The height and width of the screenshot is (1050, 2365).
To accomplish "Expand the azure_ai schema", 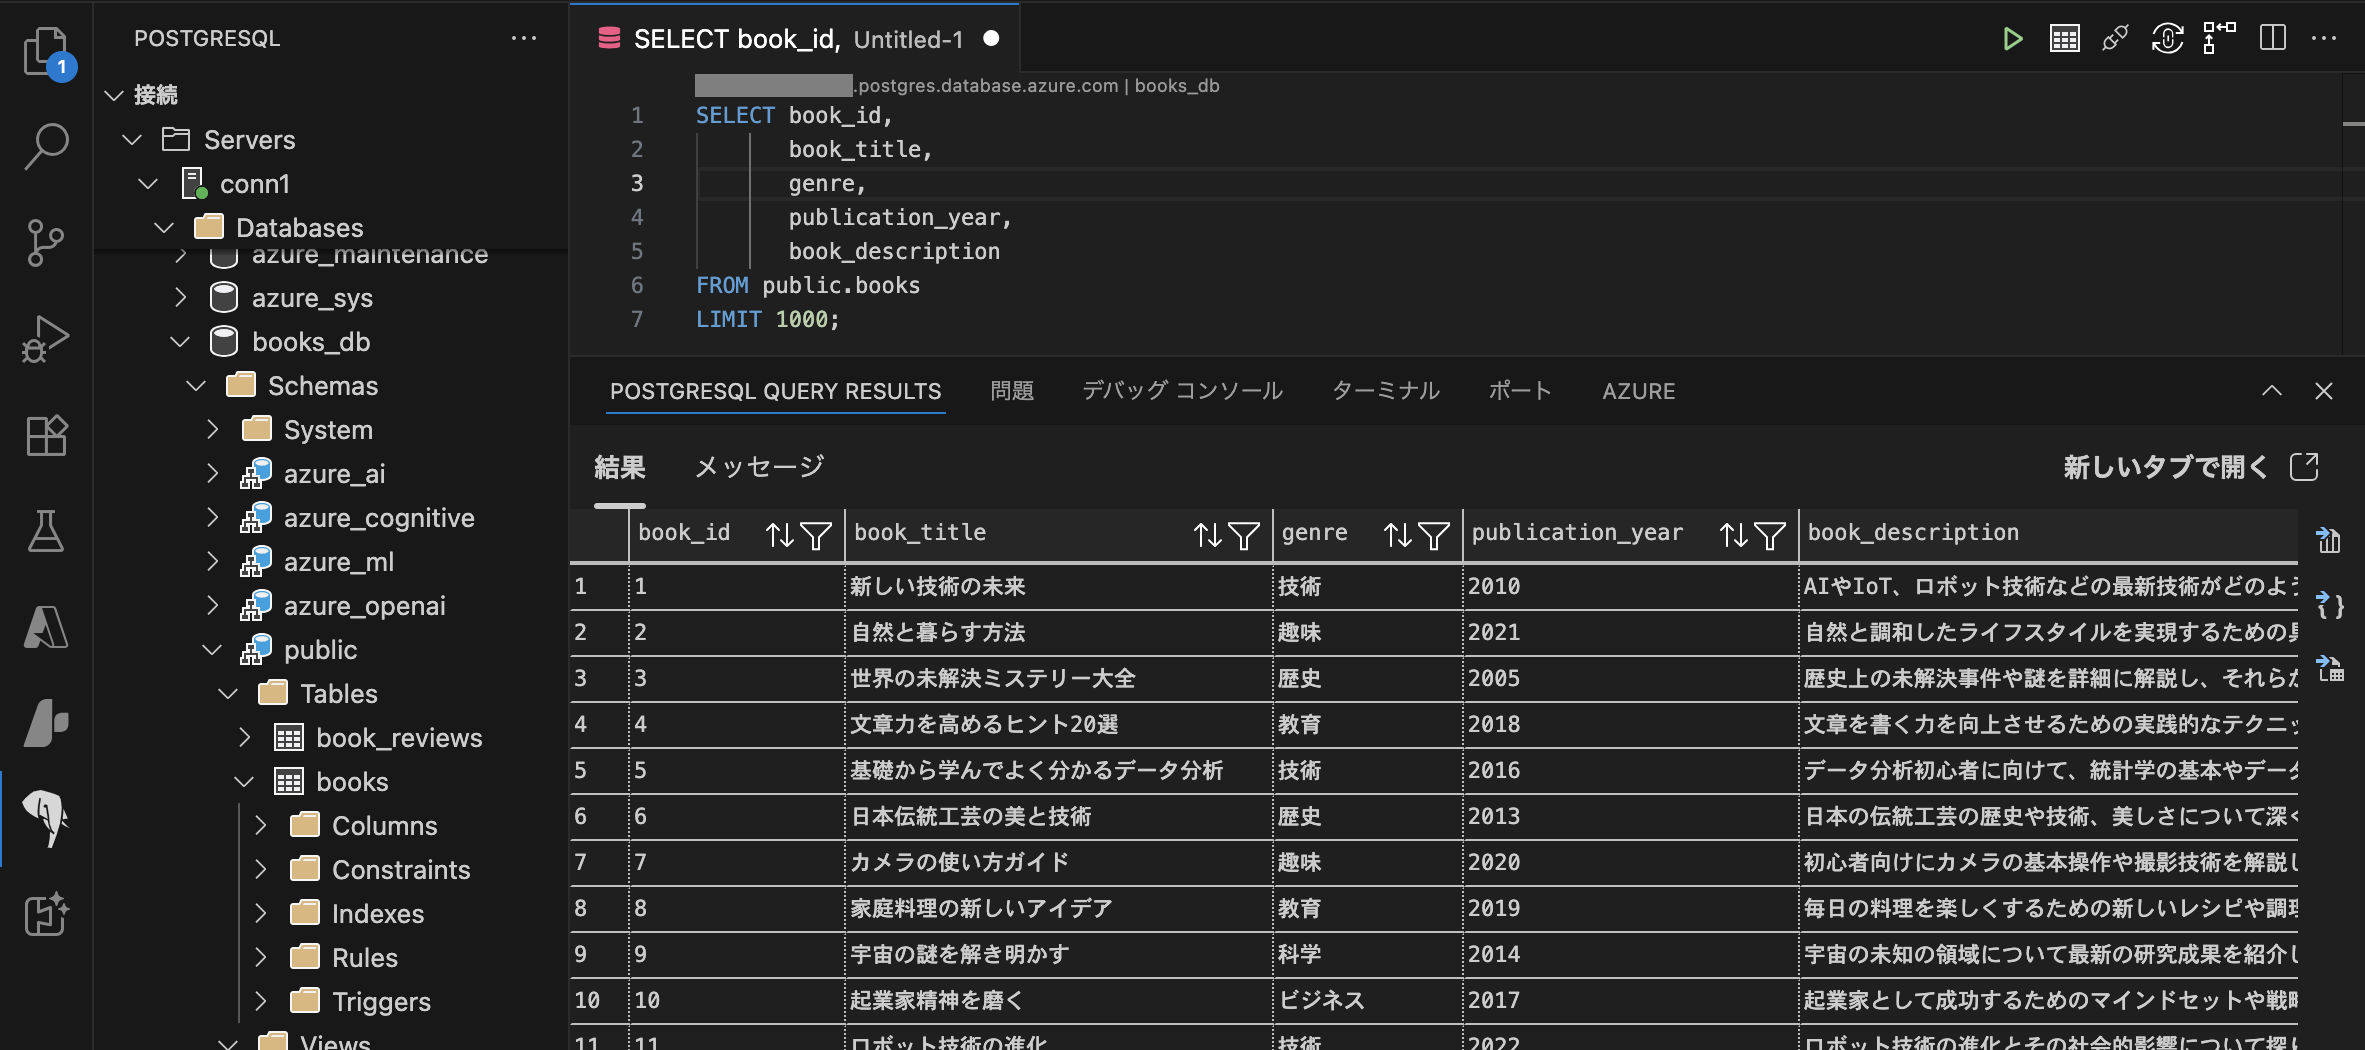I will (212, 473).
